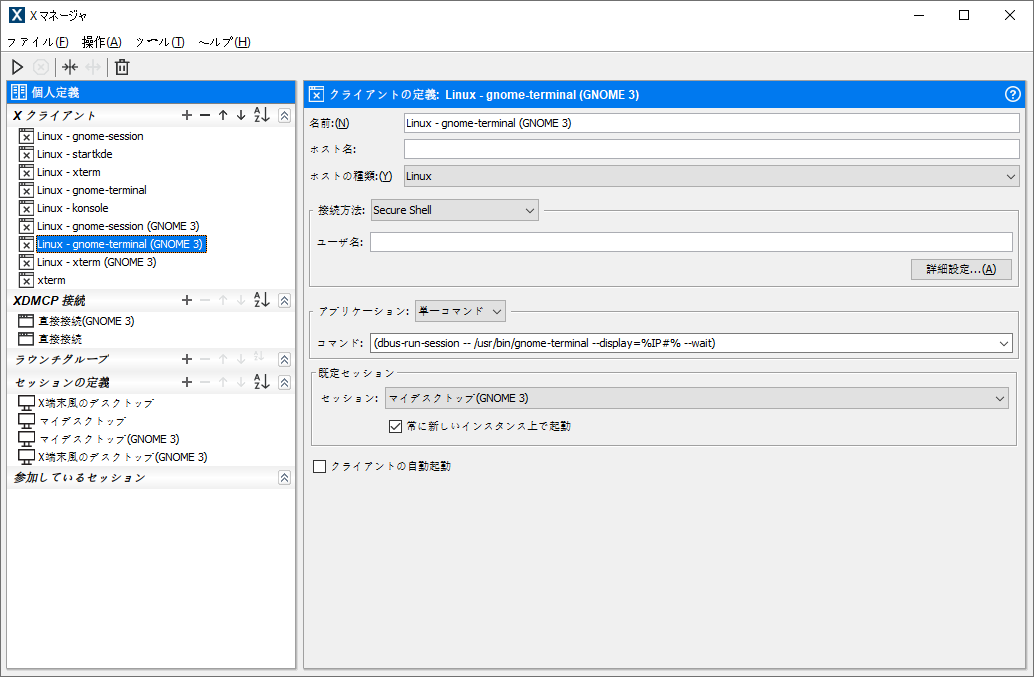Sort X clients alphabetically A-Z

[x=262, y=115]
